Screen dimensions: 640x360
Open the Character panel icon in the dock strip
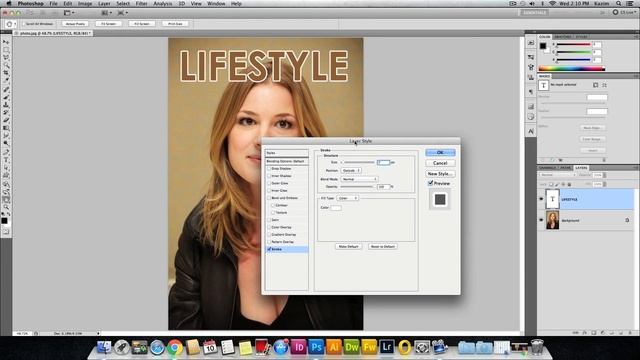pyautogui.click(x=531, y=131)
